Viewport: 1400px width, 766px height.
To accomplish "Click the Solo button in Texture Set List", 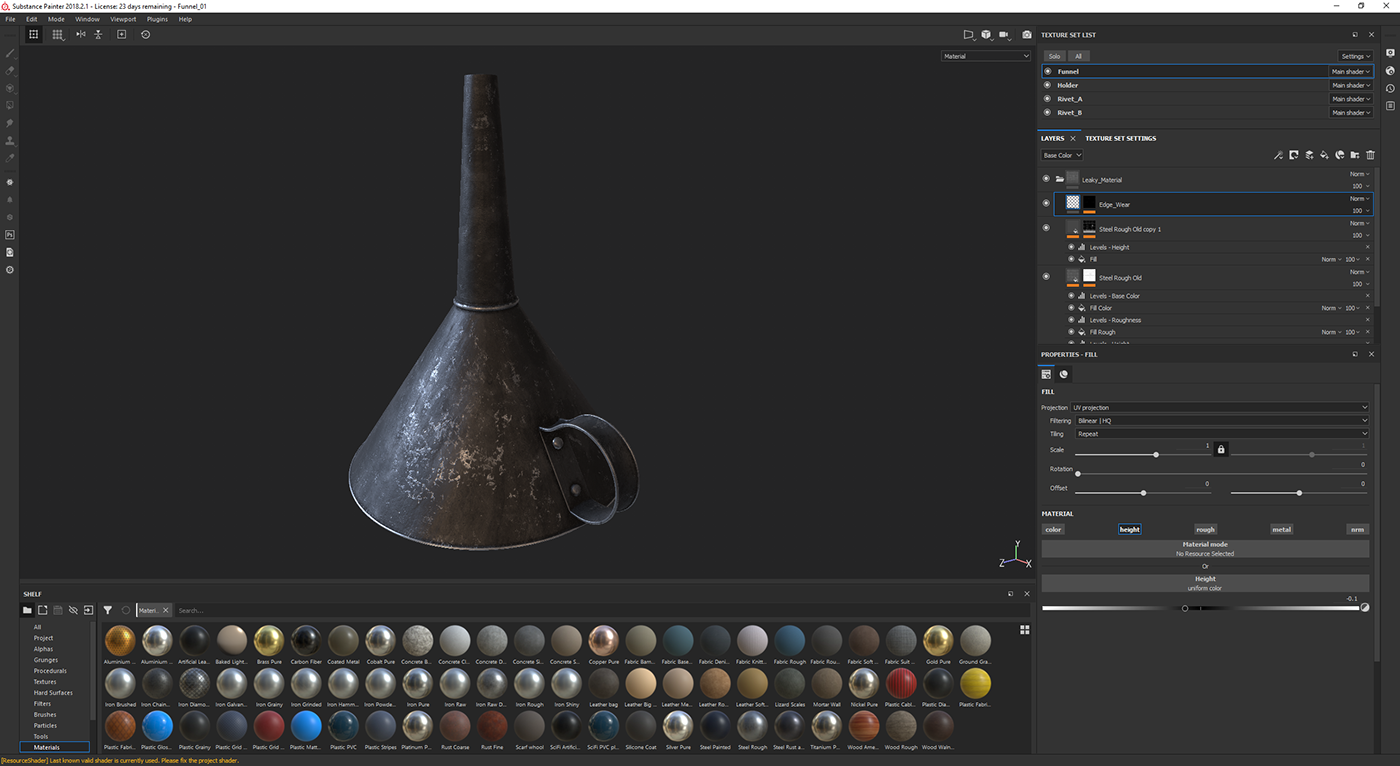I will [x=1054, y=56].
